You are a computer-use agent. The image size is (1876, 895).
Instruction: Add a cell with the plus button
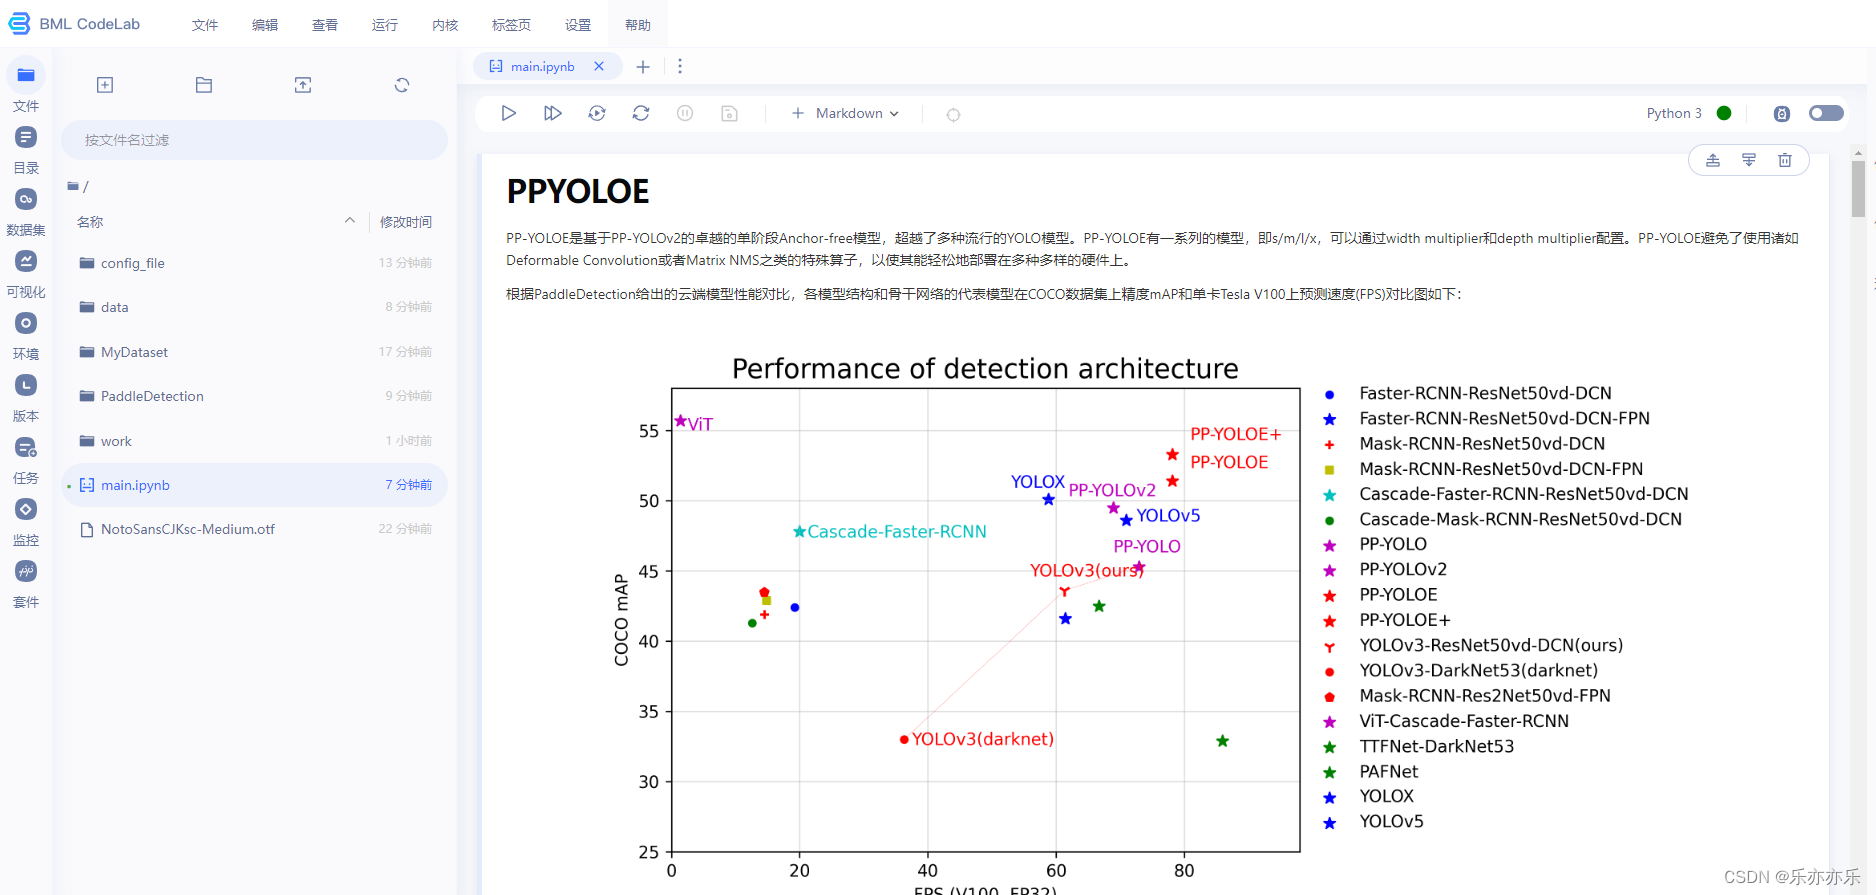pyautogui.click(x=798, y=113)
